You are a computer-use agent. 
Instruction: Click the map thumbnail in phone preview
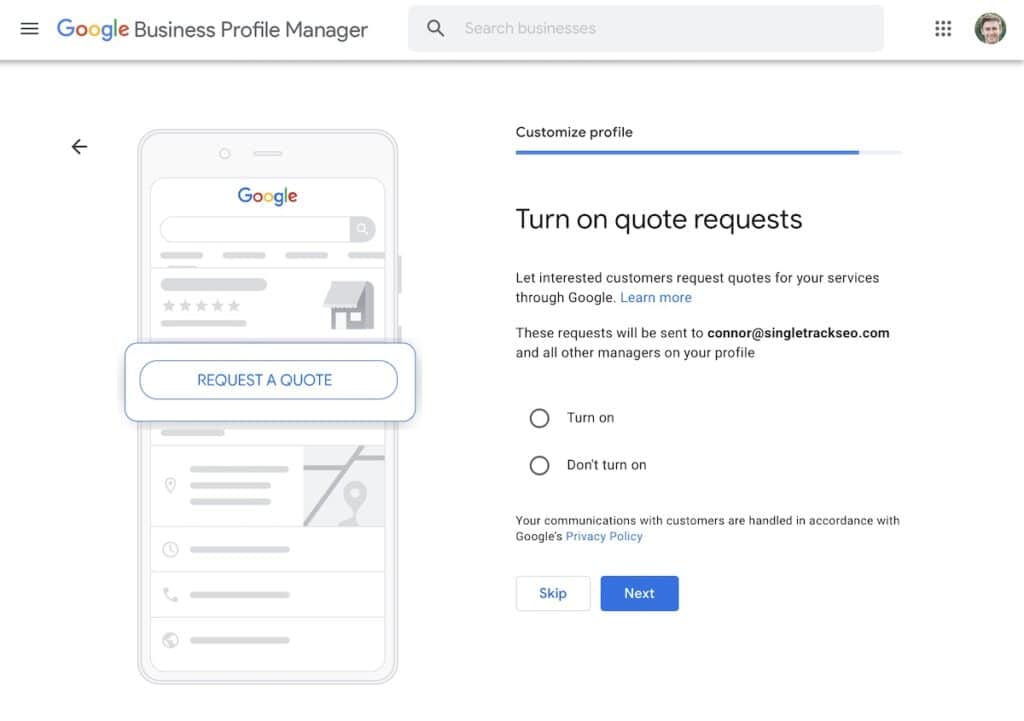[343, 486]
